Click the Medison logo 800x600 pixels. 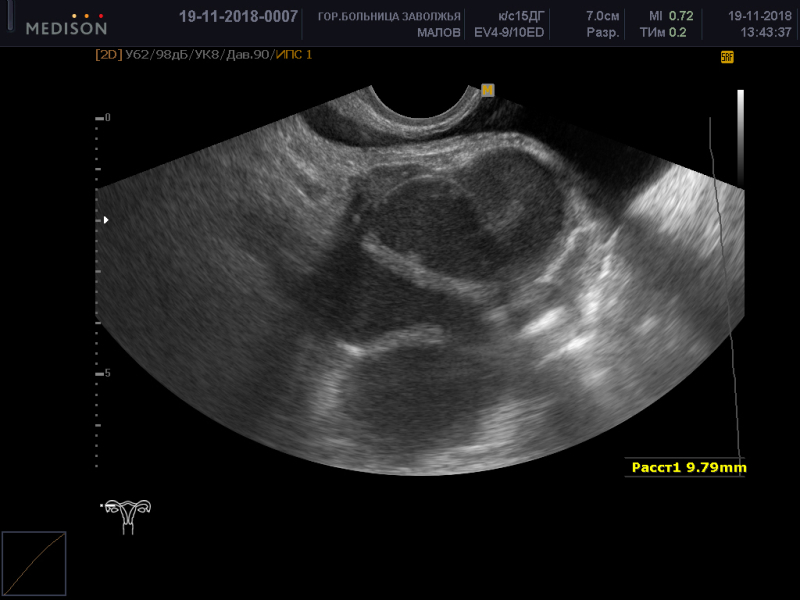coord(66,24)
